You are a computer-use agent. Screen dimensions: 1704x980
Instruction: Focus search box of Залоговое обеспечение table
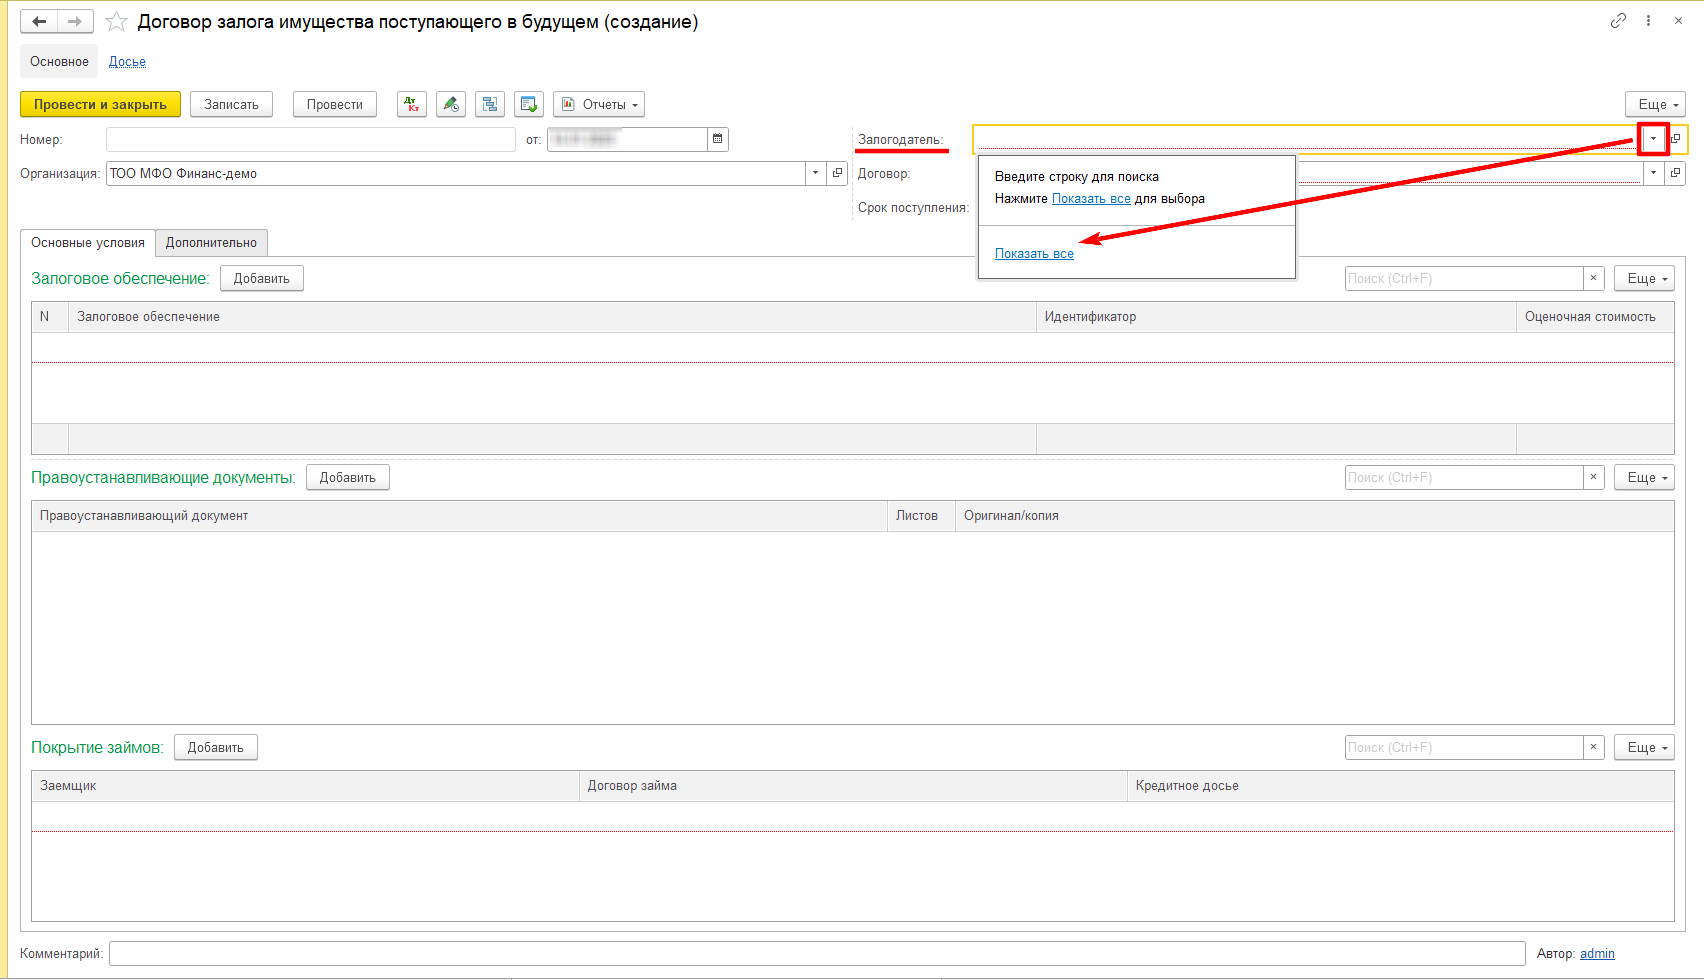tap(1464, 278)
